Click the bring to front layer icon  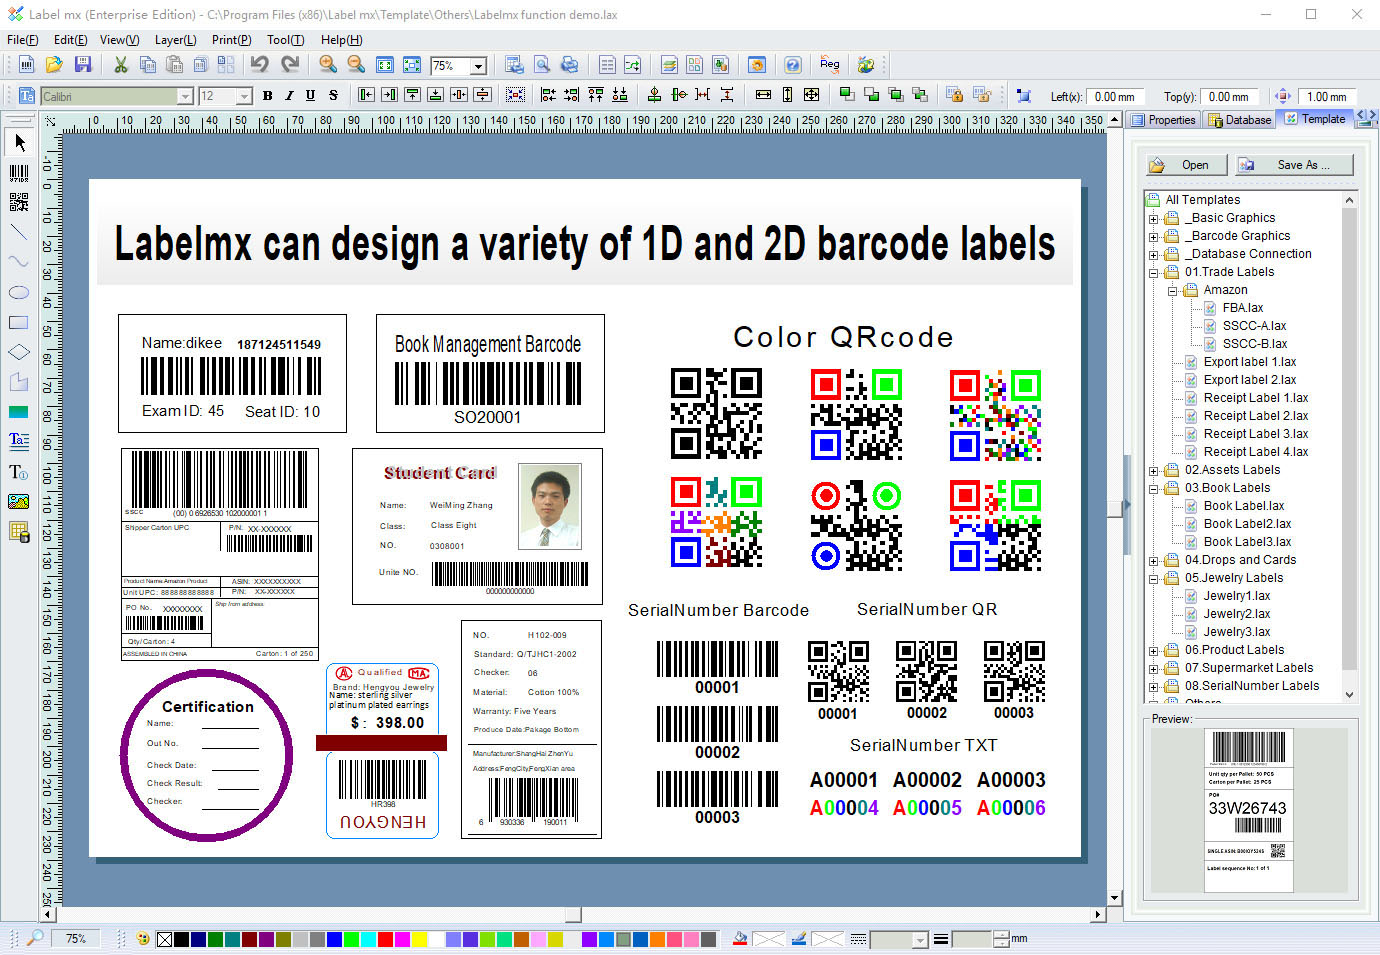tap(847, 95)
